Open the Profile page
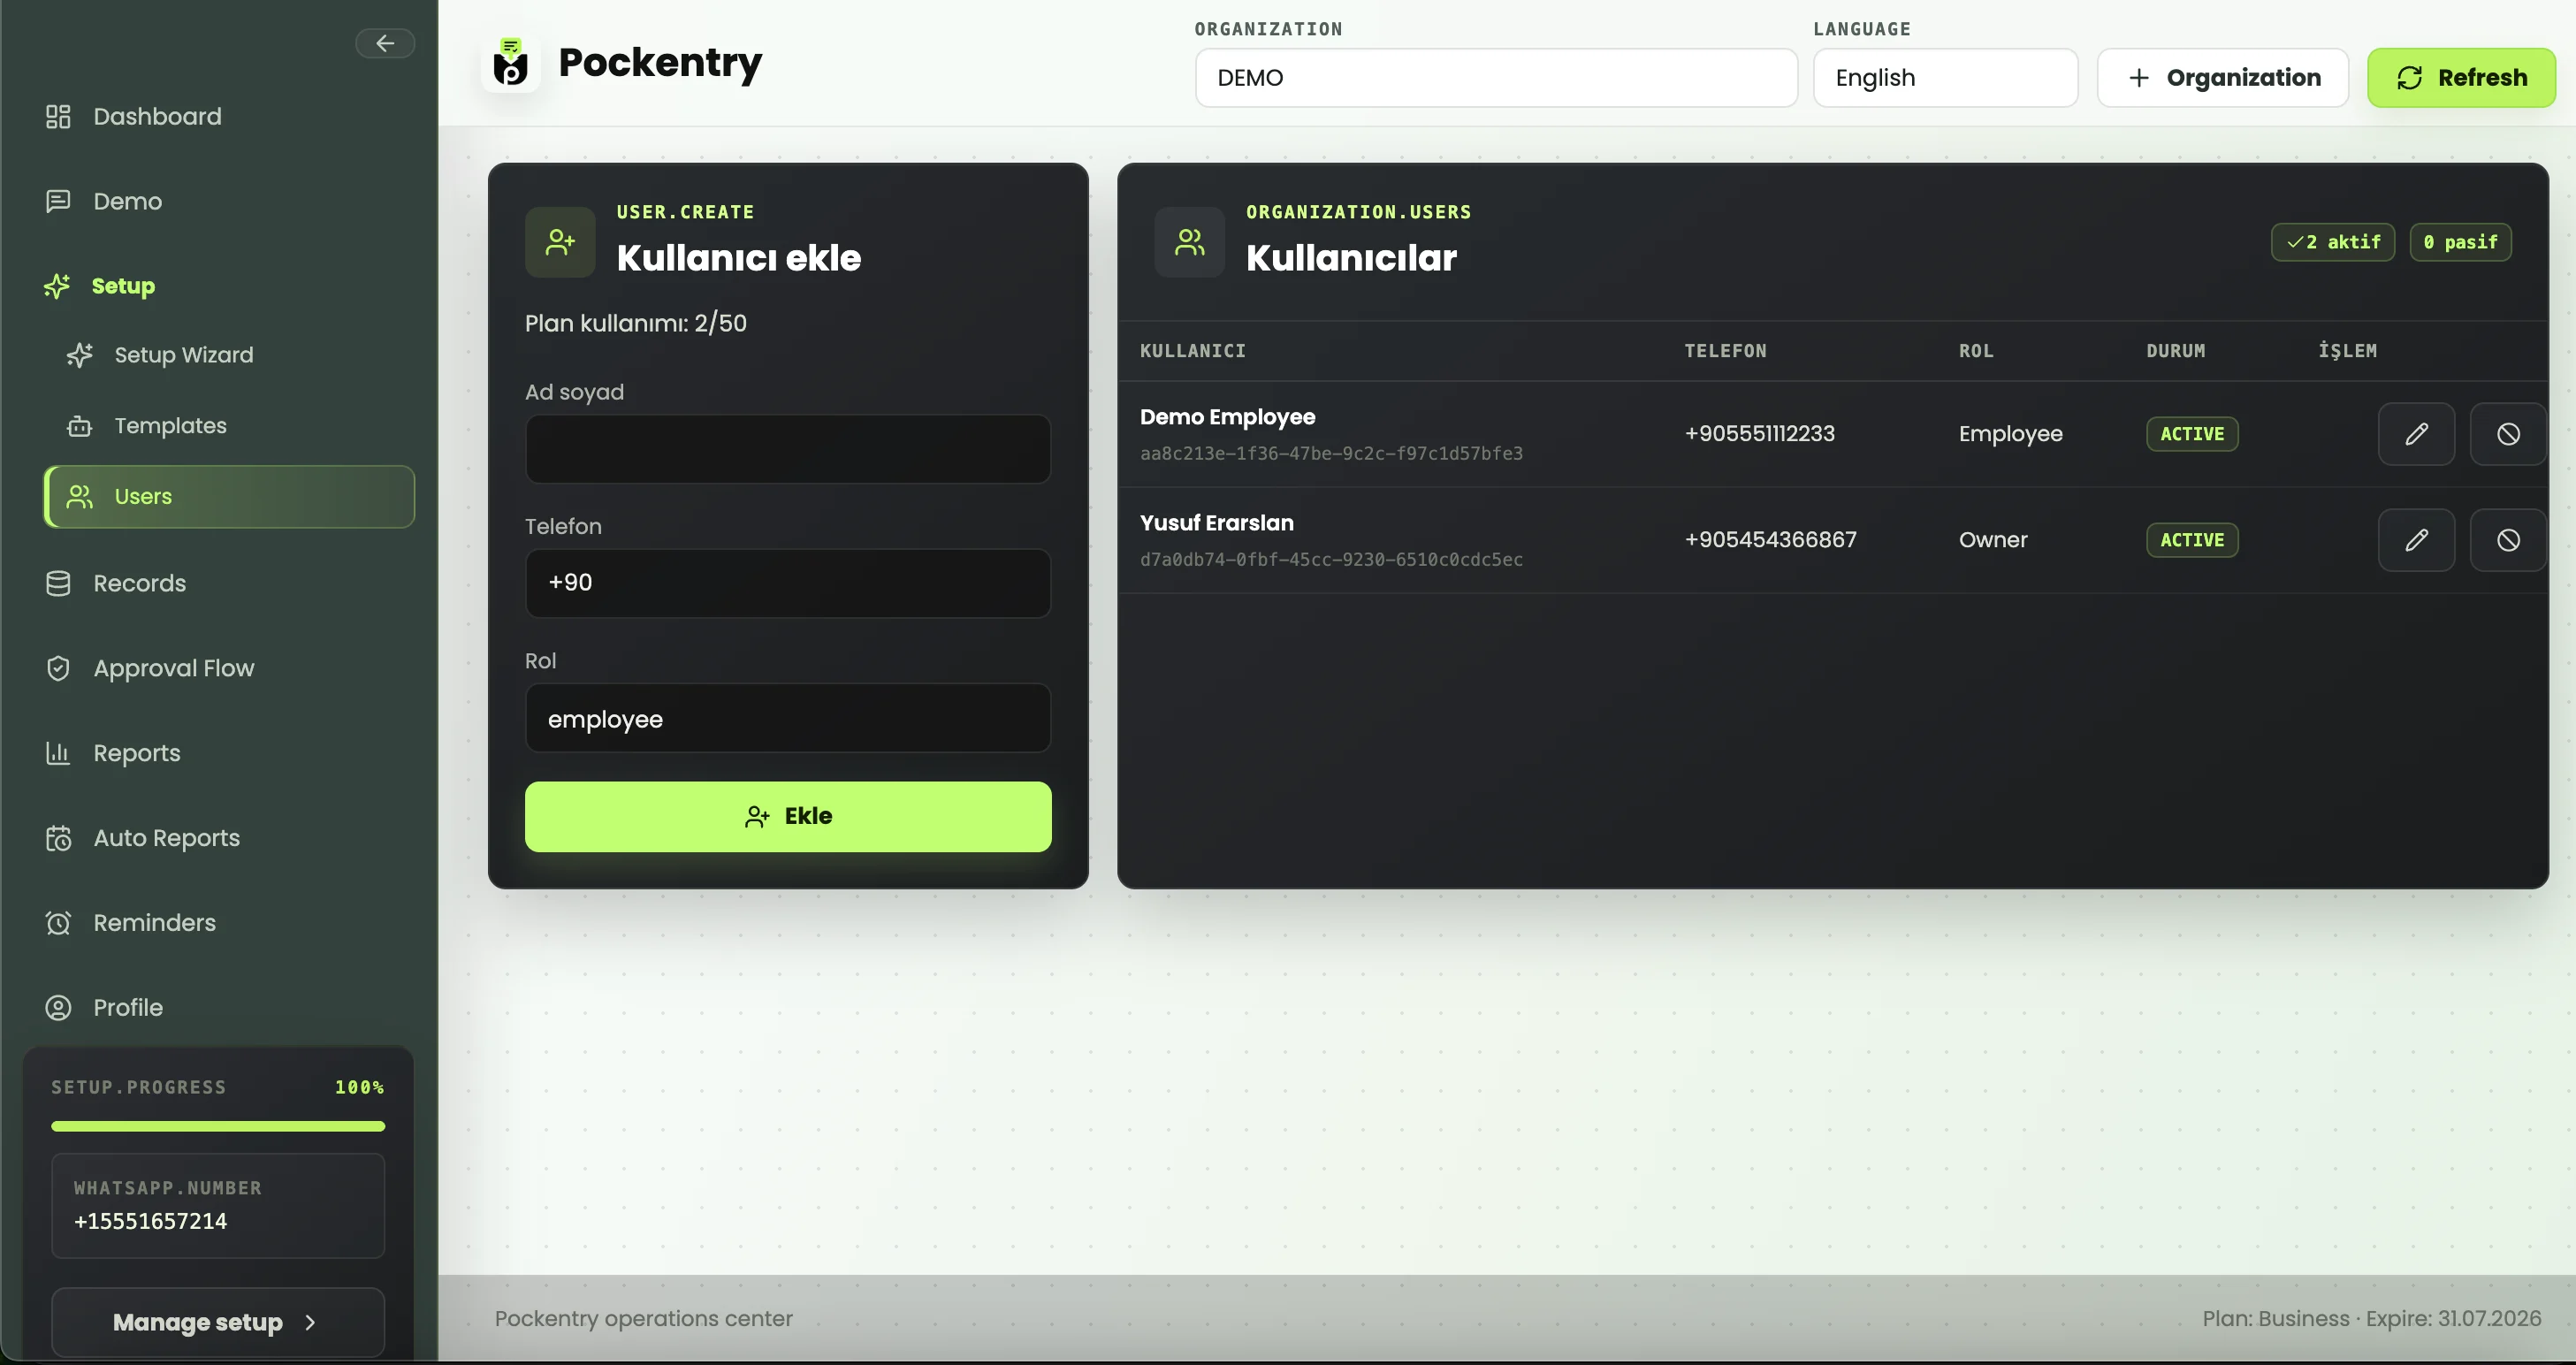 (x=229, y=1007)
